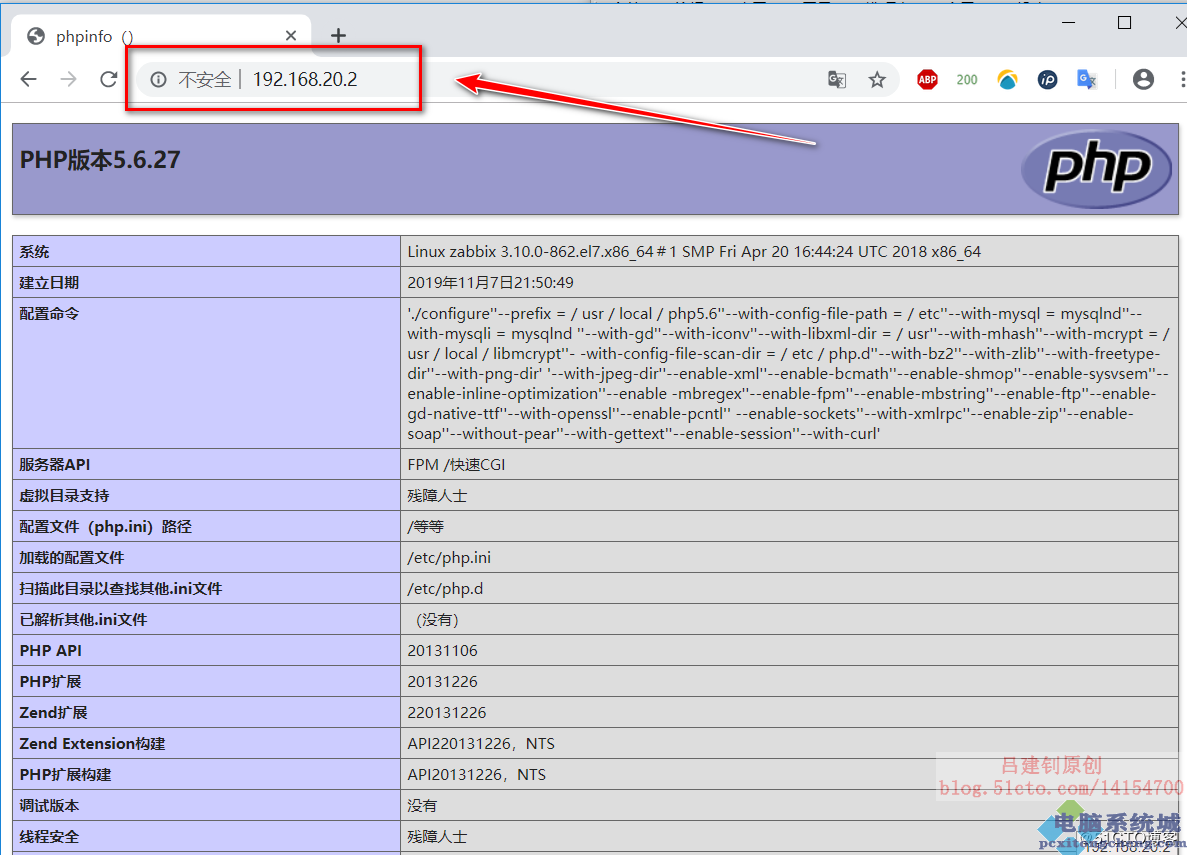Viewport: 1187px width, 855px height.
Task: Open the user profile avatar menu
Action: point(1143,80)
